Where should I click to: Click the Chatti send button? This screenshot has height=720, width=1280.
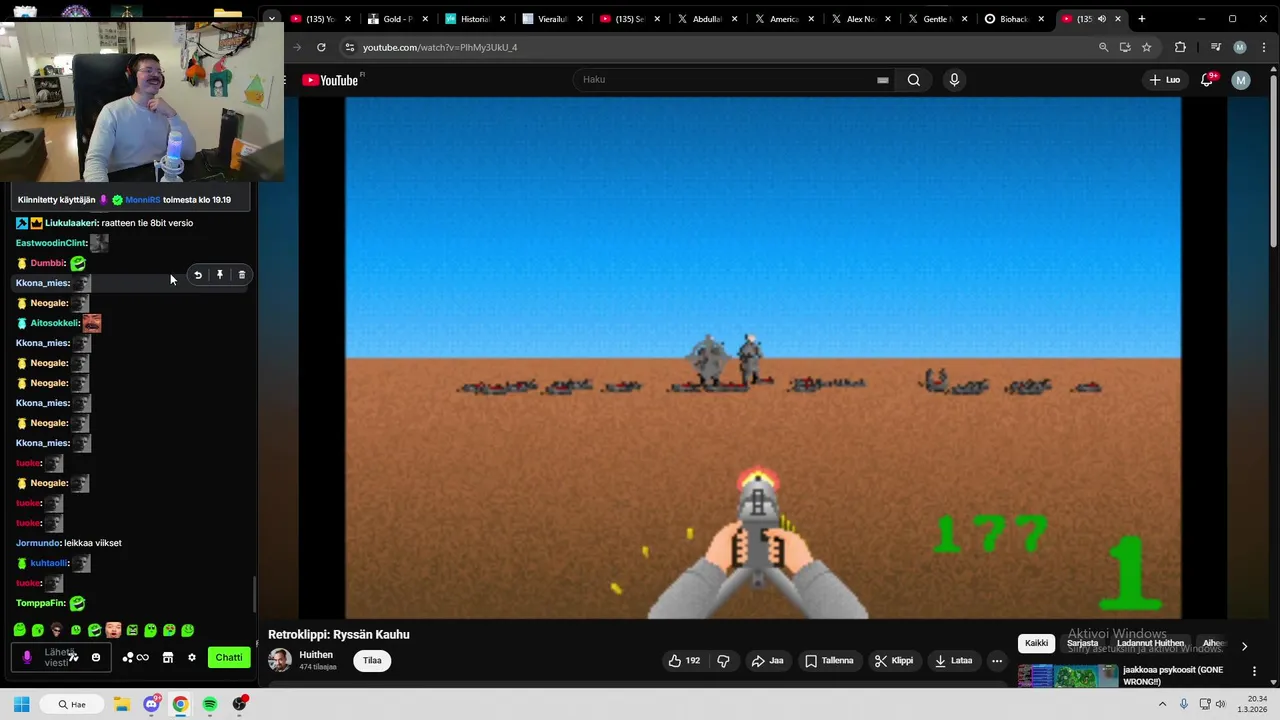(x=229, y=658)
